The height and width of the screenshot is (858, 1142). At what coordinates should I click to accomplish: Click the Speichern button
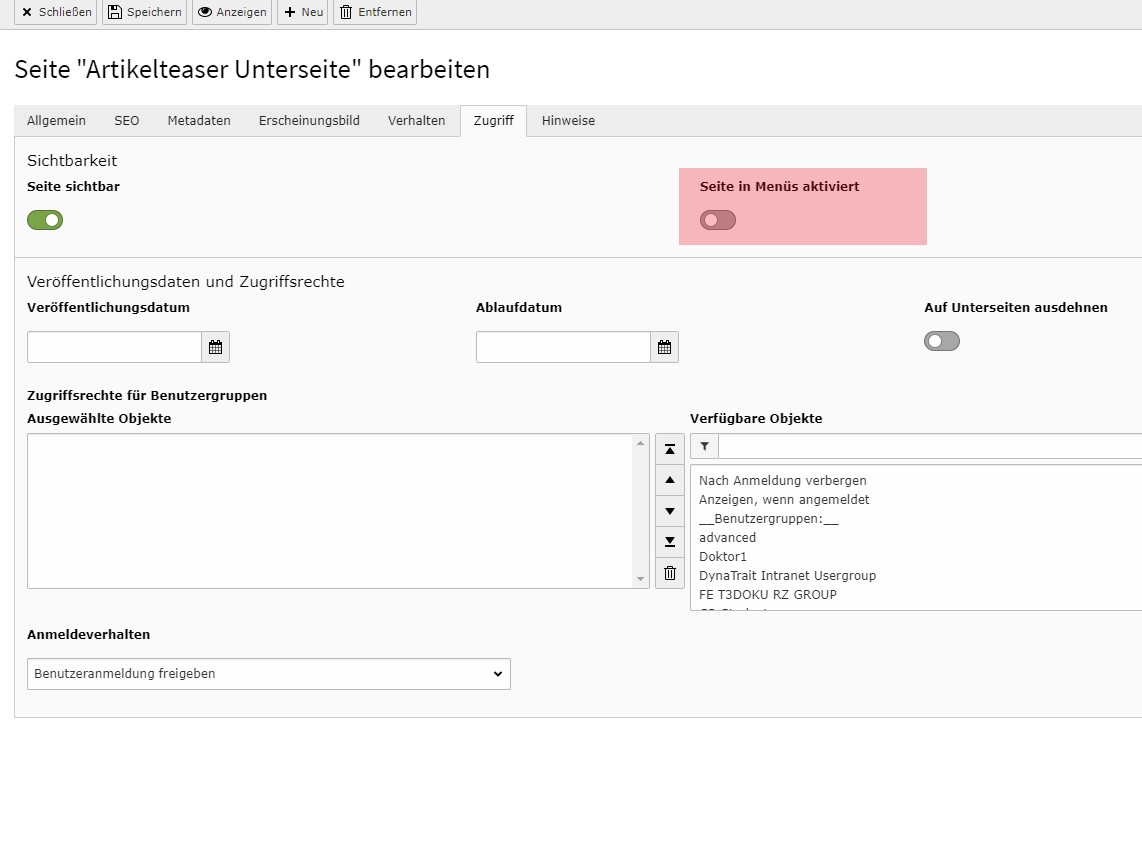[x=144, y=12]
